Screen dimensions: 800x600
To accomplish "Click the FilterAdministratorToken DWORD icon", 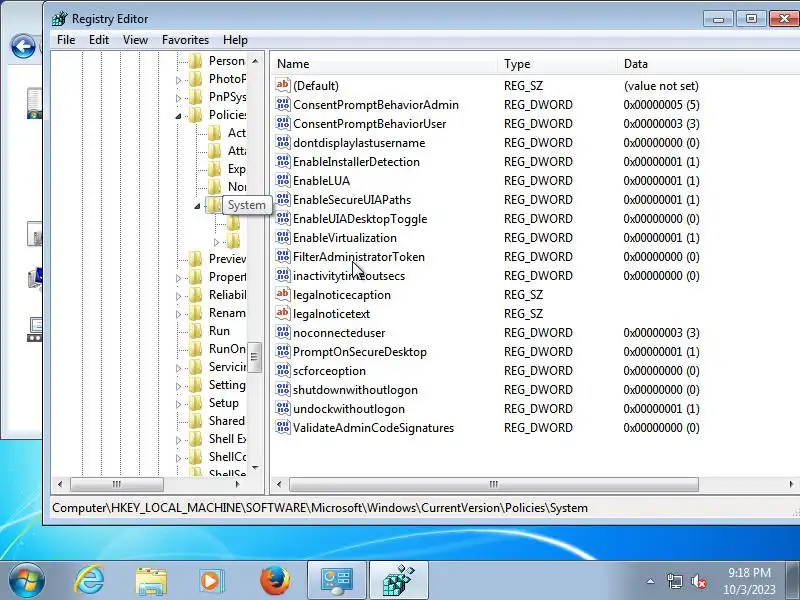I will [283, 256].
